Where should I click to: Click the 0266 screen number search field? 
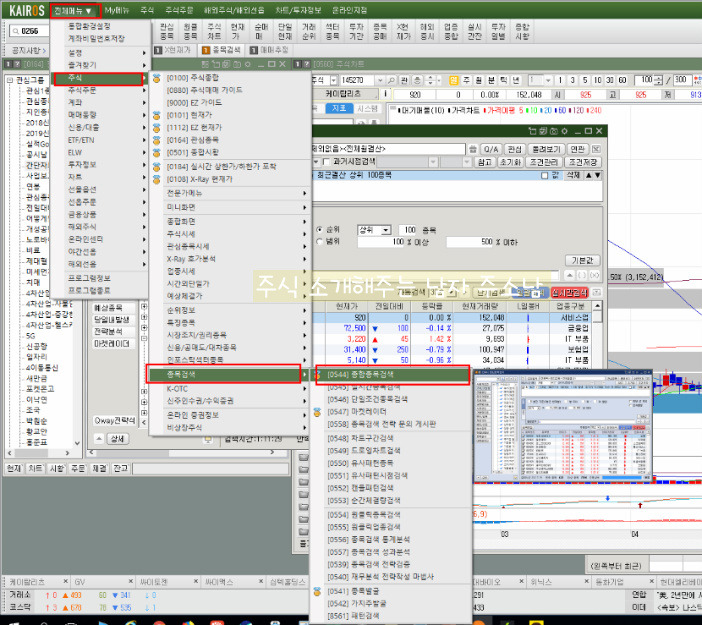point(29,31)
